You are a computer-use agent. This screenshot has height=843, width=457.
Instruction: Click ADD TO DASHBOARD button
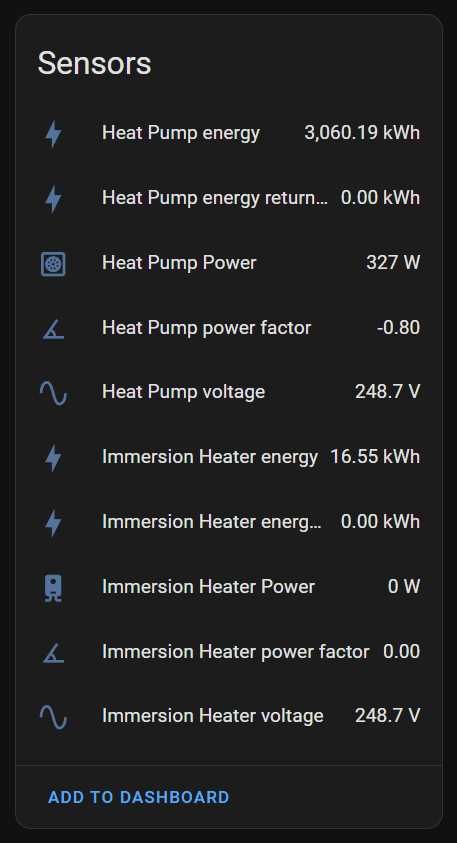[139, 797]
